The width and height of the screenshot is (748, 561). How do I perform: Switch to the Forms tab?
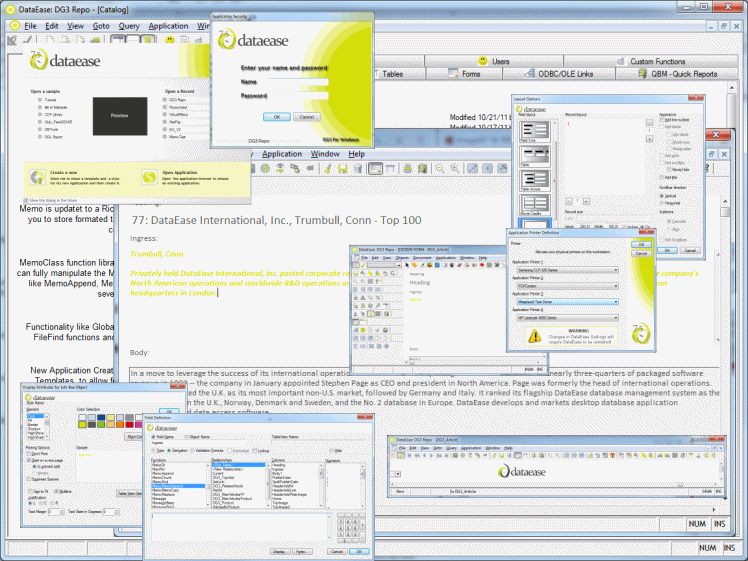coord(464,74)
